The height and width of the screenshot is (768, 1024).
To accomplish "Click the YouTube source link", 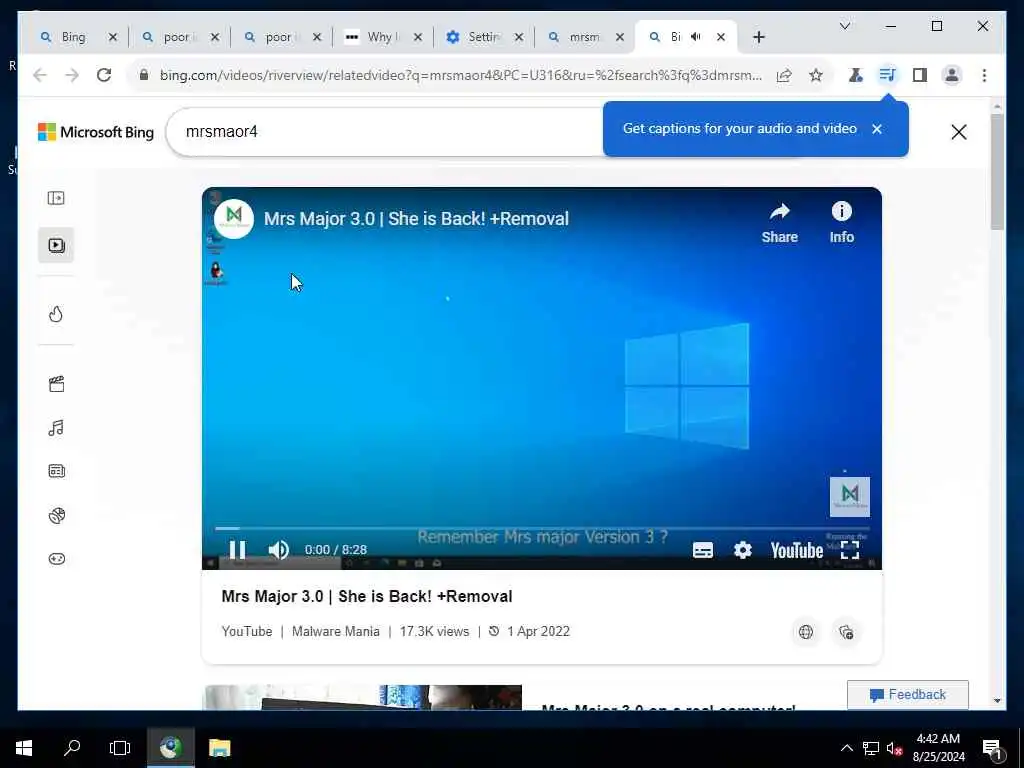I will [x=247, y=632].
